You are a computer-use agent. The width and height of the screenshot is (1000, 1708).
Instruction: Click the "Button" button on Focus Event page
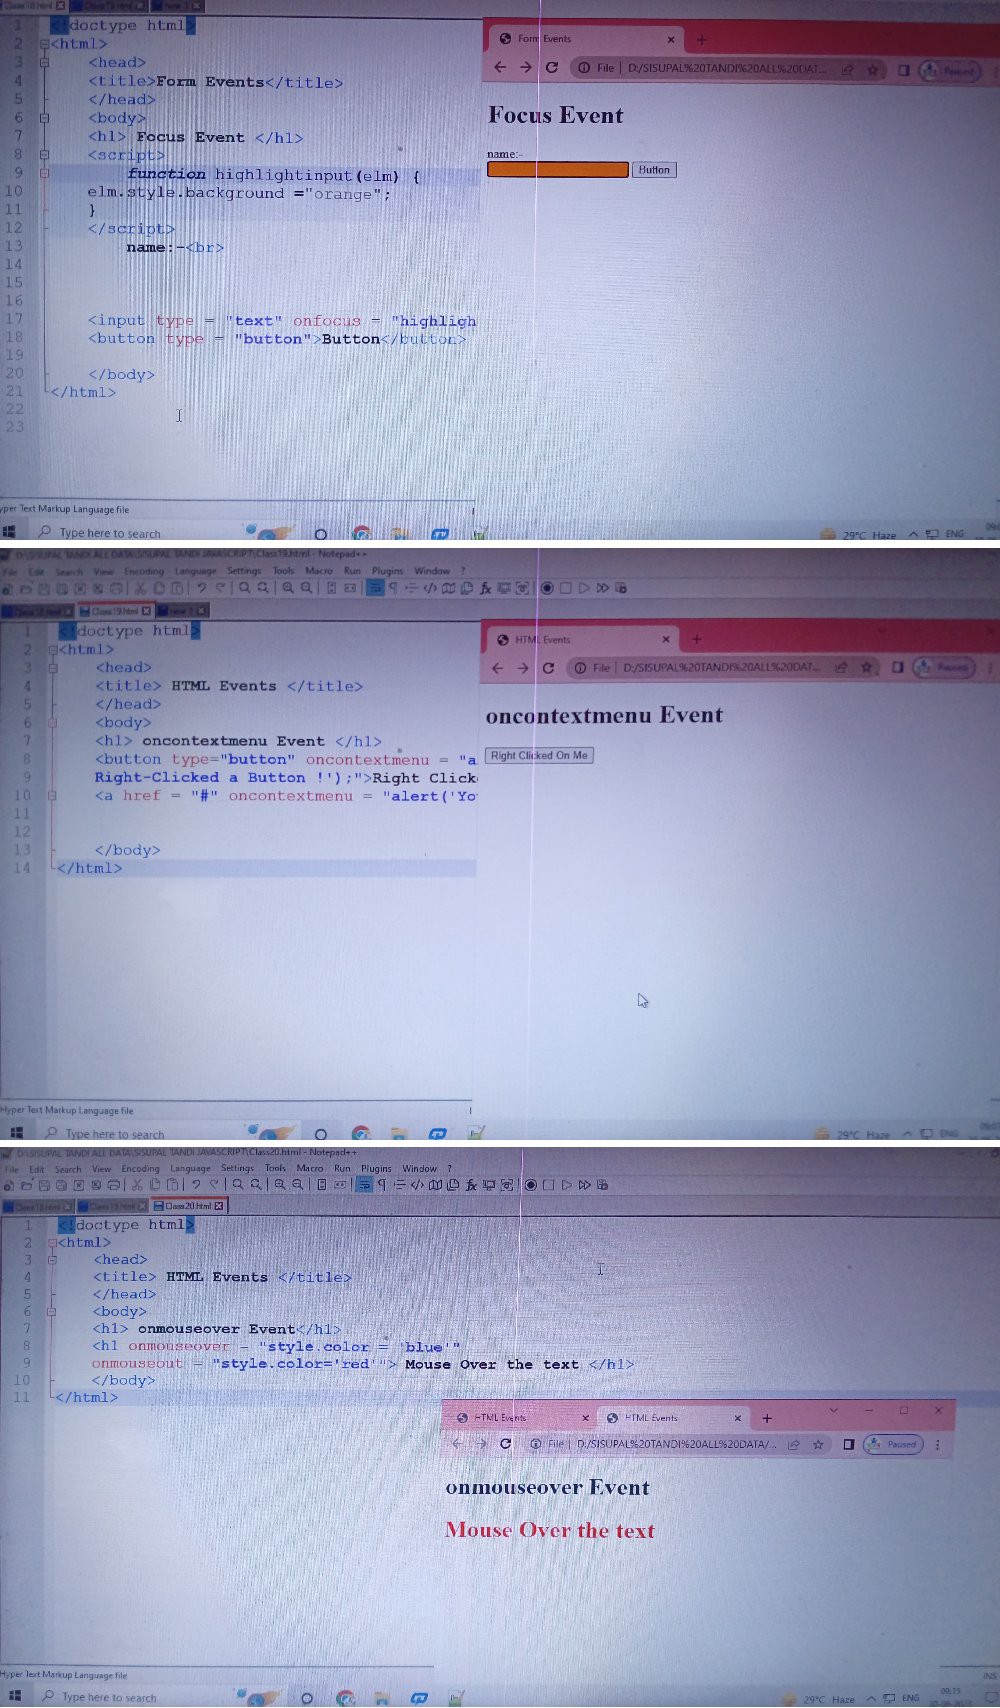click(654, 170)
